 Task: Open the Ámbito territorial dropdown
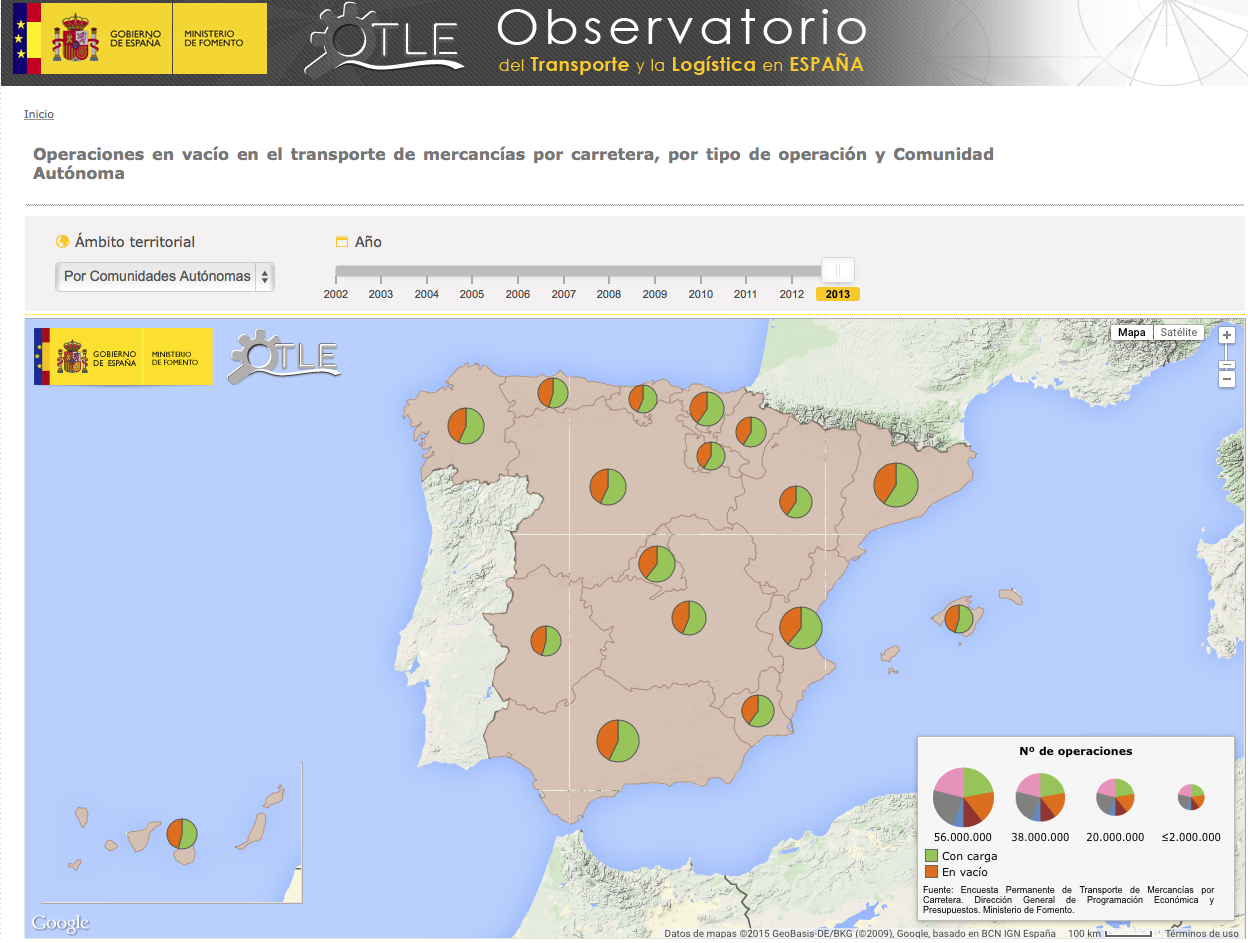coord(165,277)
